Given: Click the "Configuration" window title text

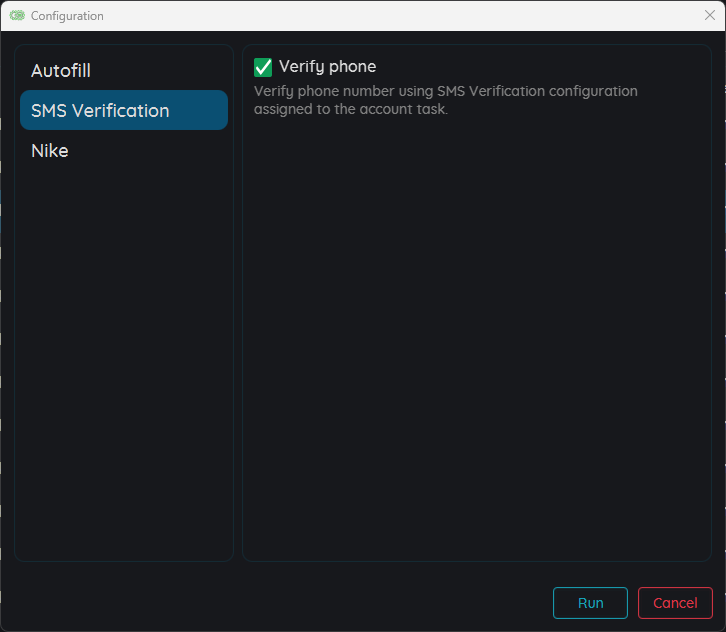Looking at the screenshot, I should [x=67, y=16].
